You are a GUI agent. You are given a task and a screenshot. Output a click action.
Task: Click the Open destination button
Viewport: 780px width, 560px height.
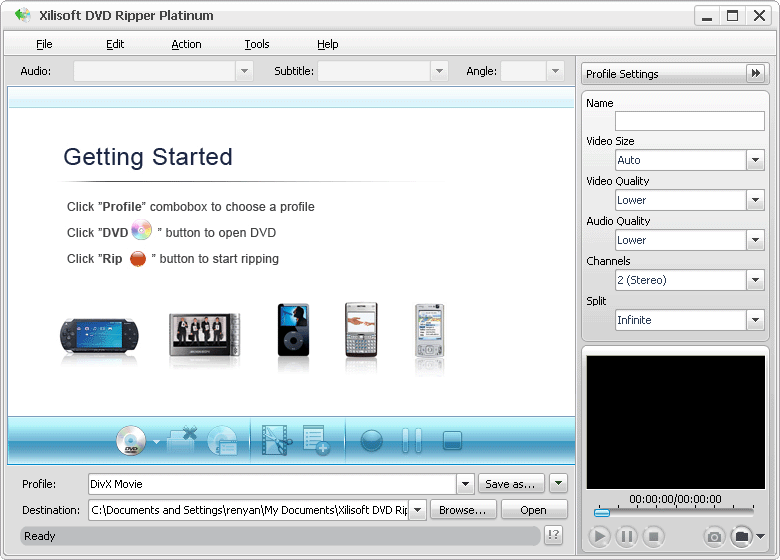click(x=533, y=510)
